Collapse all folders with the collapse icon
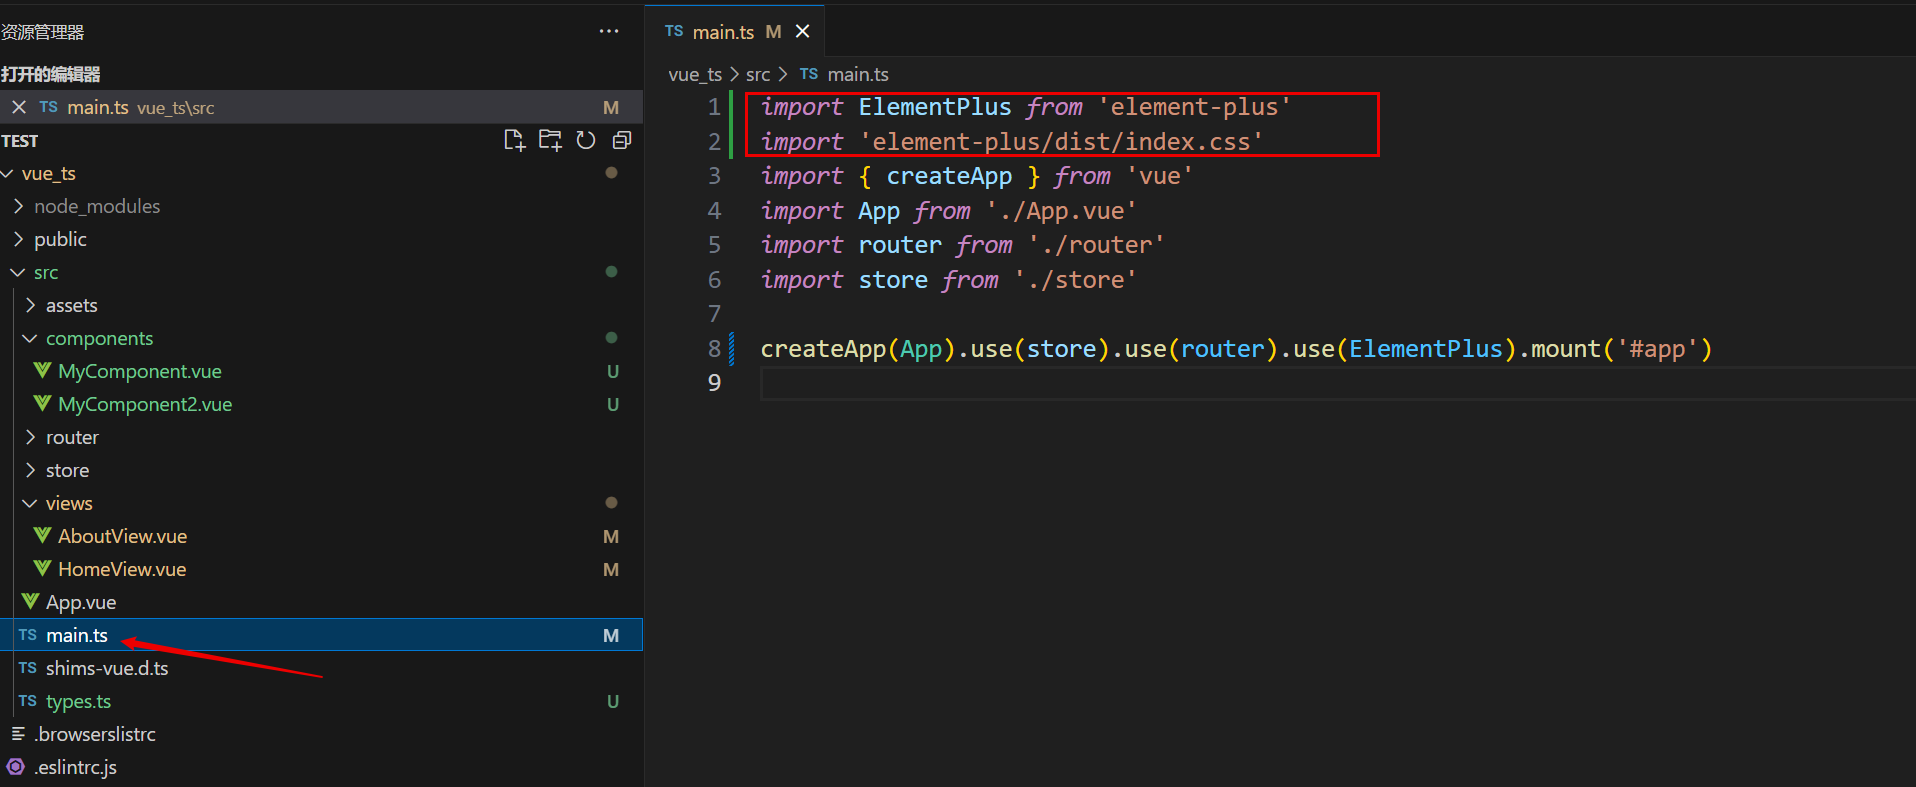 (621, 140)
